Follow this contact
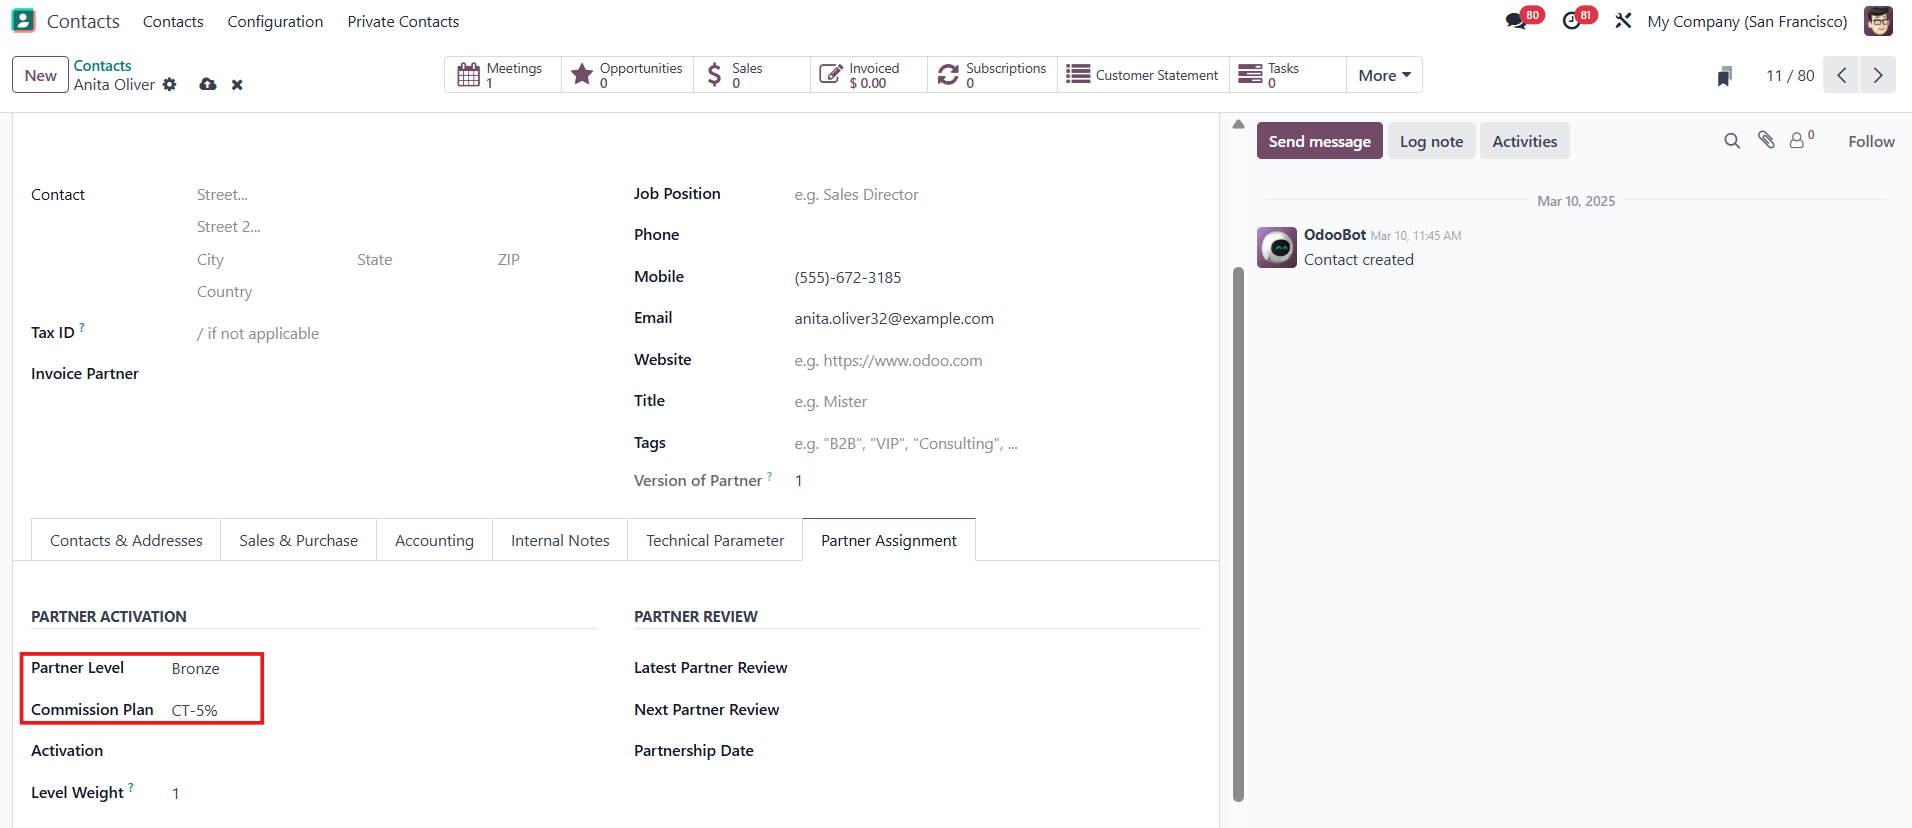The image size is (1912, 828). [x=1870, y=141]
